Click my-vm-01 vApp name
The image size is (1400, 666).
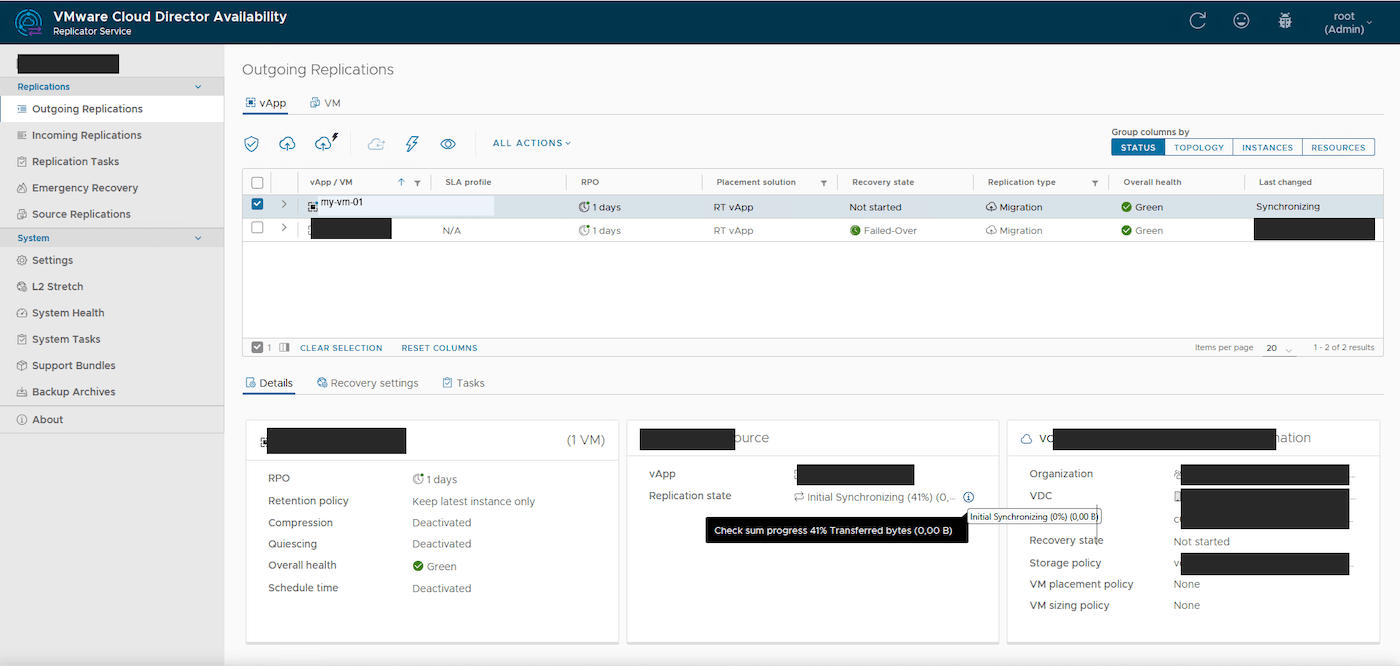[341, 202]
